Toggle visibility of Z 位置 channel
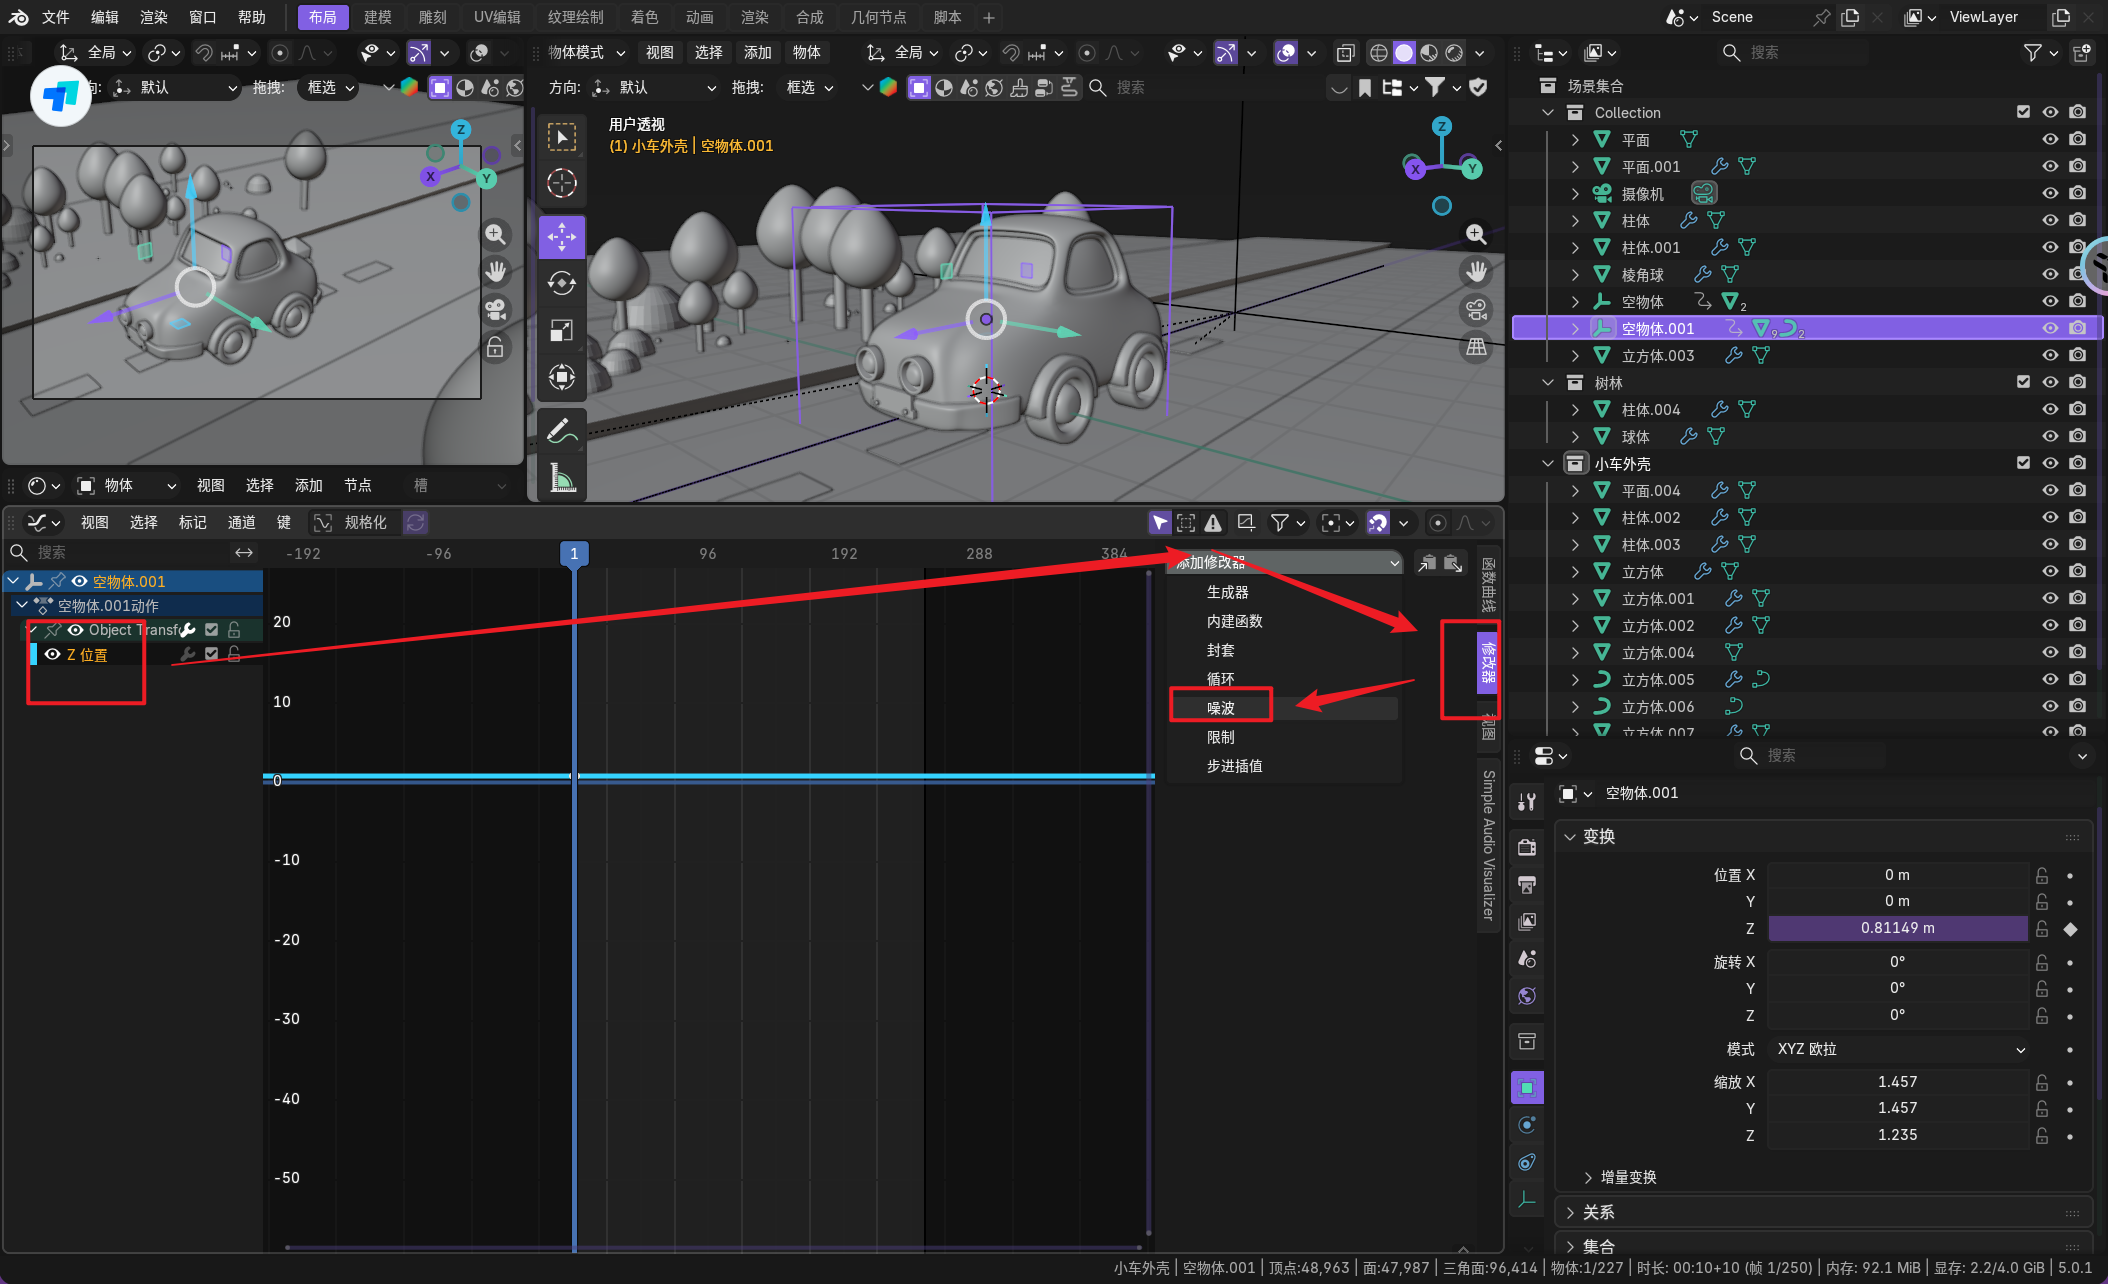2108x1284 pixels. 53,654
